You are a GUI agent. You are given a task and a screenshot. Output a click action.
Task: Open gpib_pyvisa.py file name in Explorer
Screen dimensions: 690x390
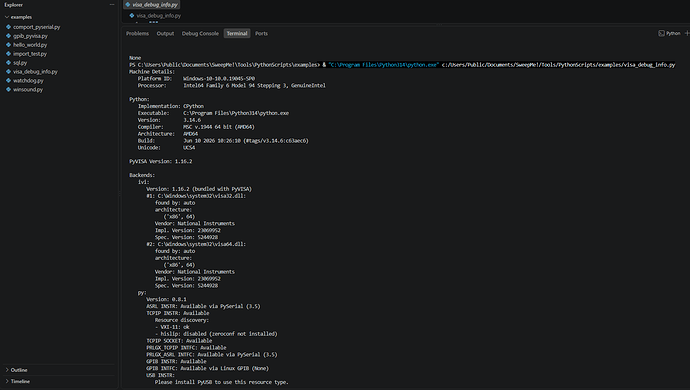(30, 36)
